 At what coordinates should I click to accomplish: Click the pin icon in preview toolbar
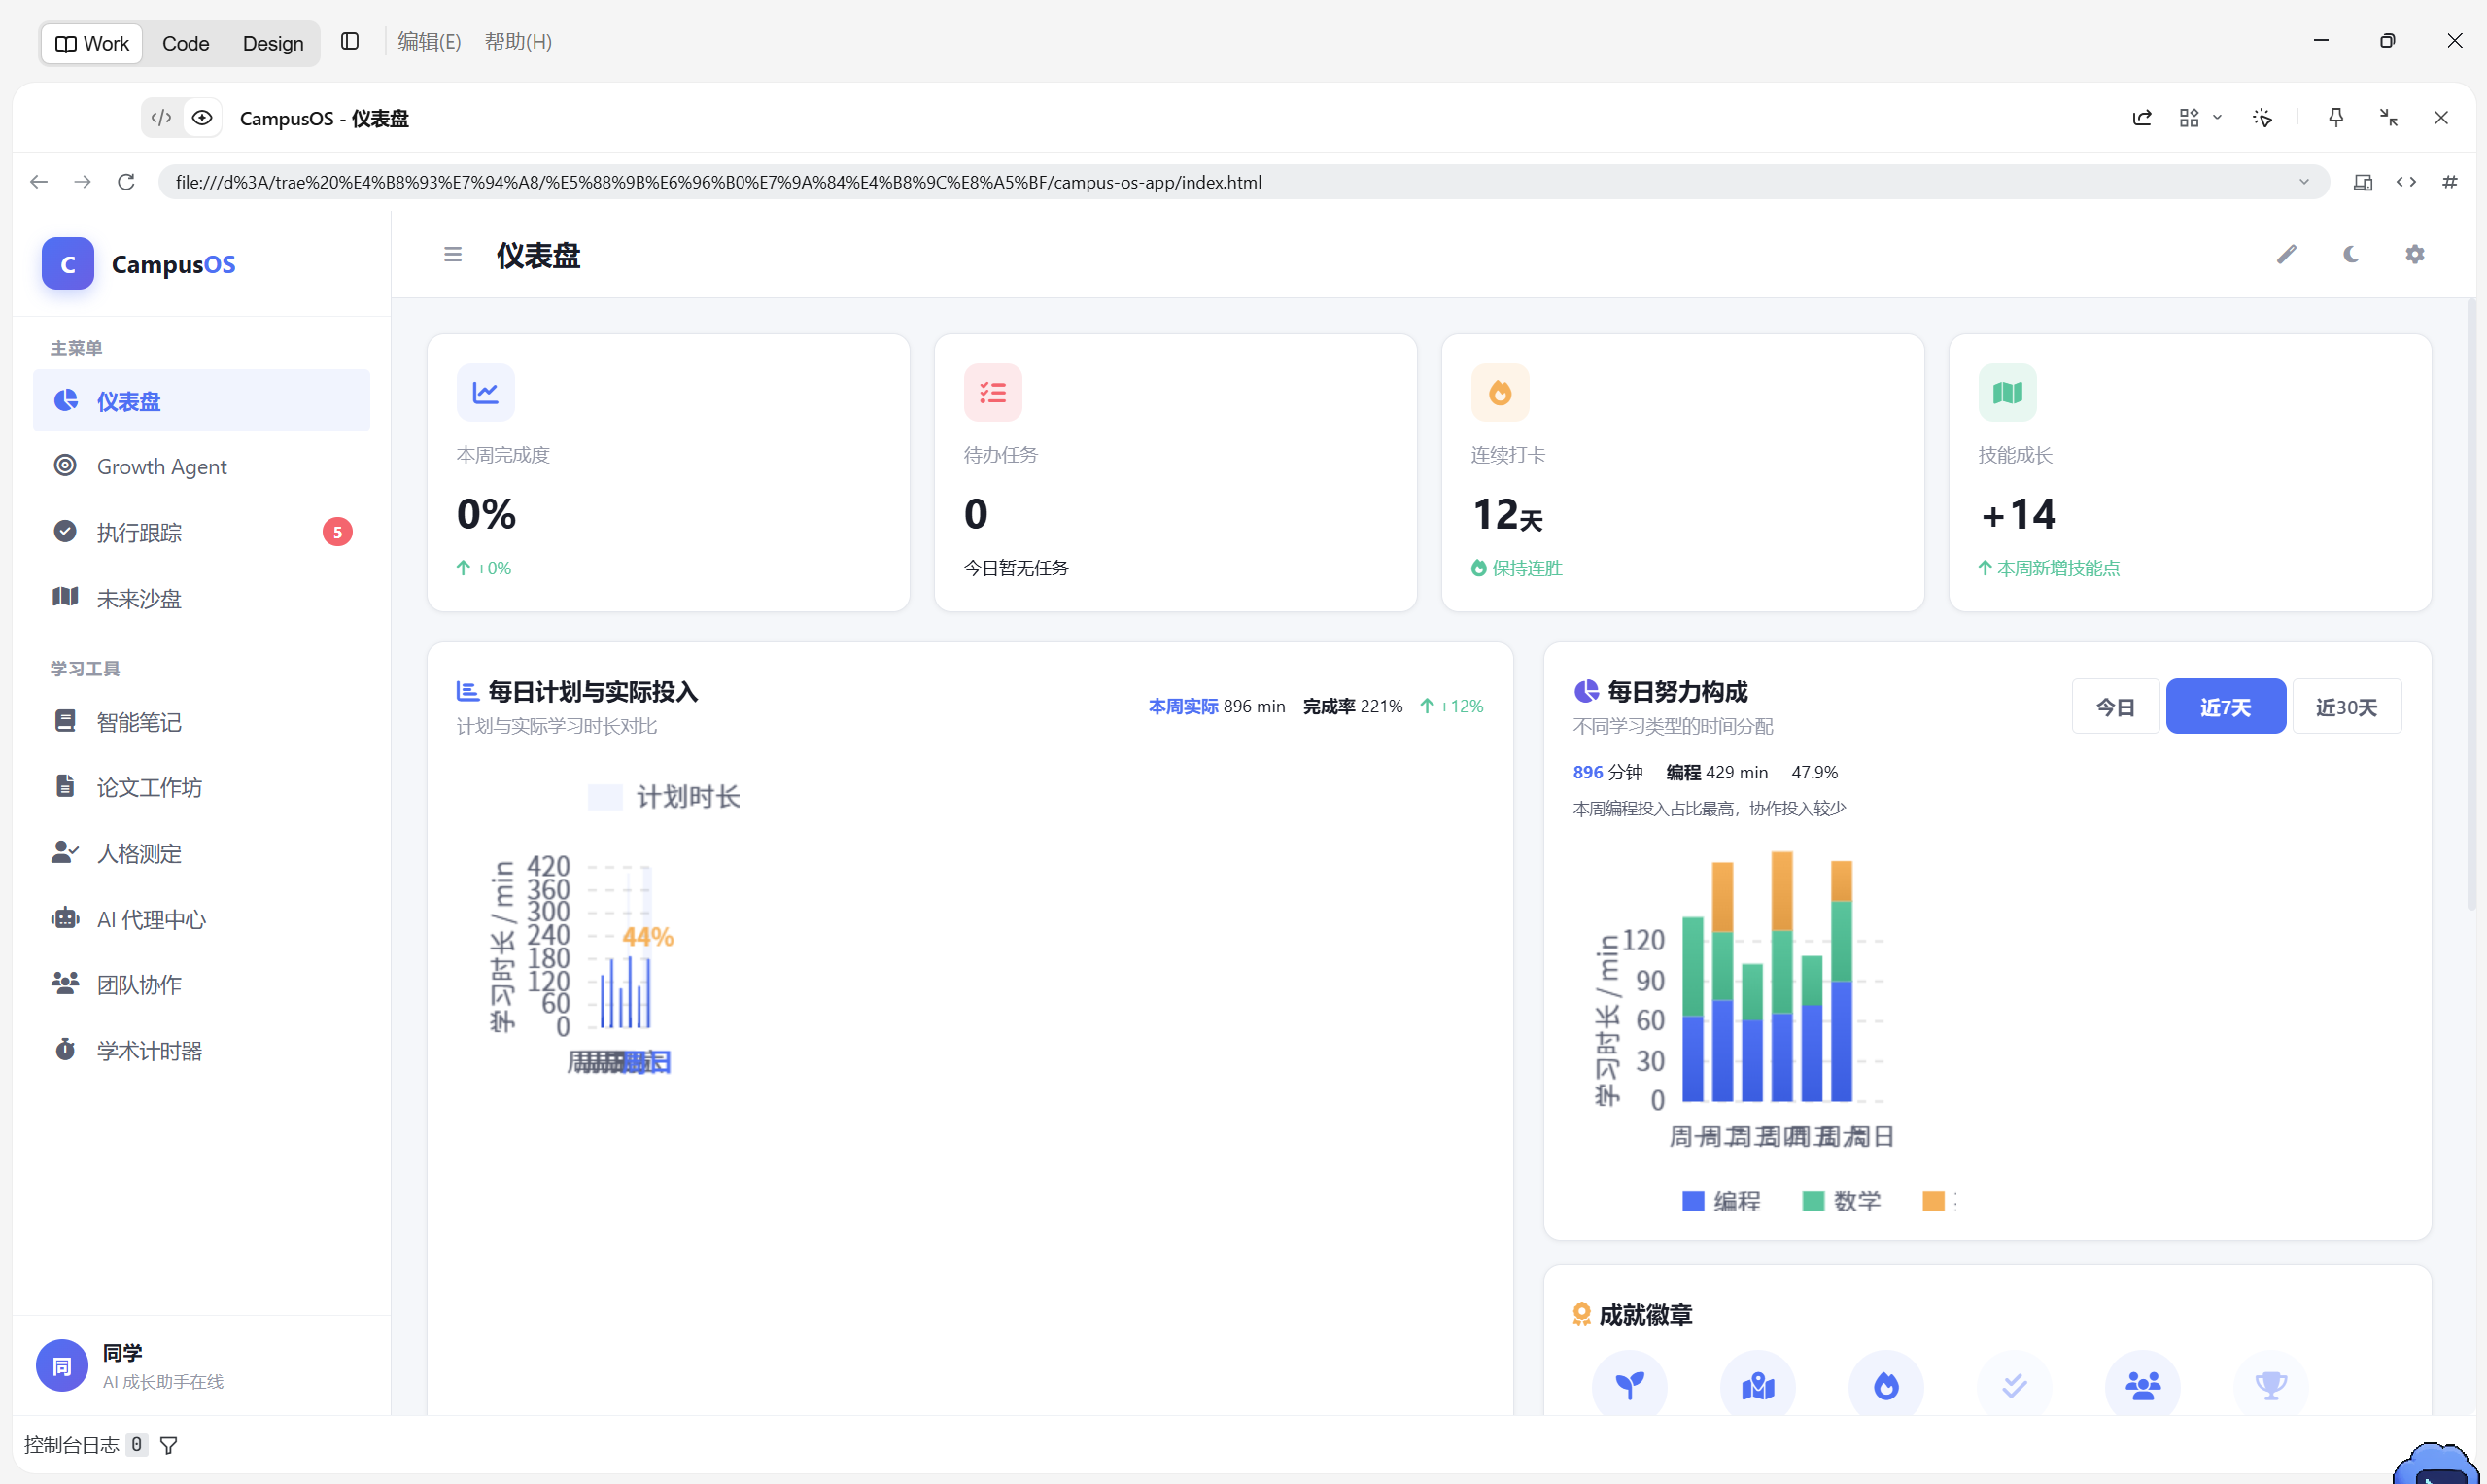point(2336,118)
